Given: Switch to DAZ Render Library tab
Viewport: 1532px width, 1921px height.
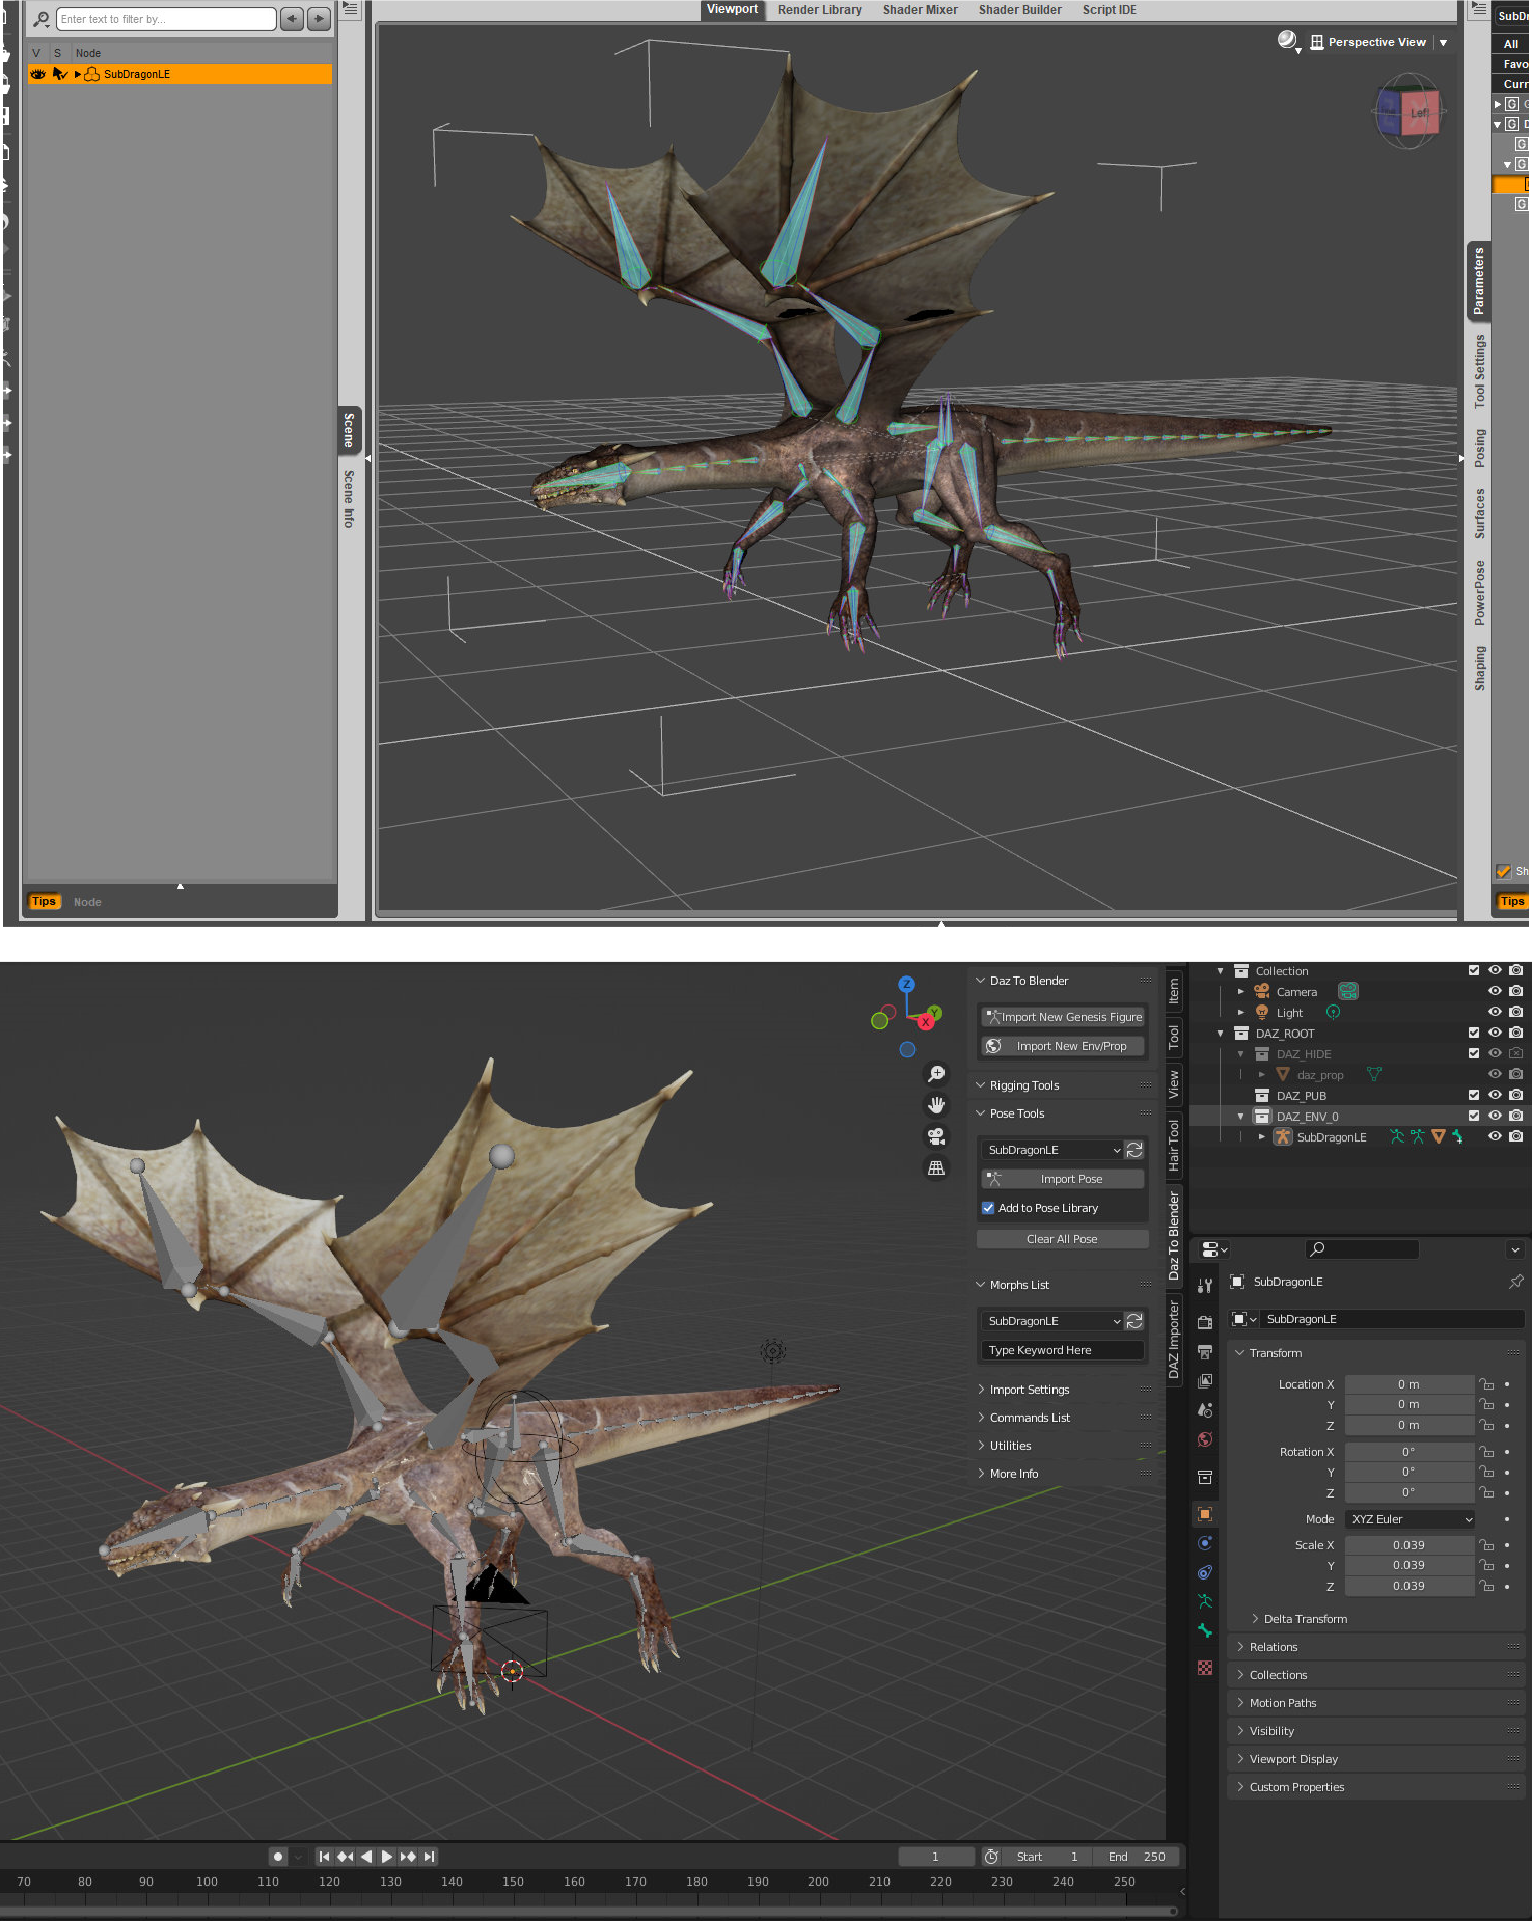Looking at the screenshot, I should [820, 10].
